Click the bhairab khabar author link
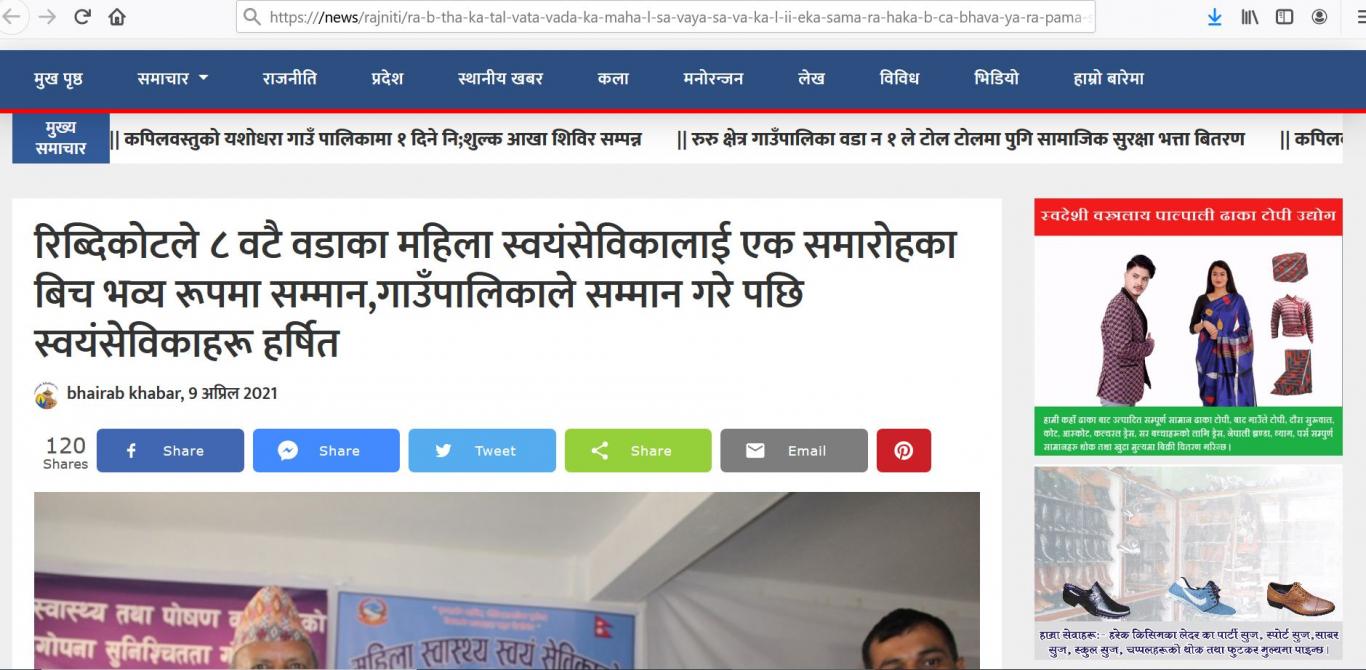 pyautogui.click(x=125, y=393)
